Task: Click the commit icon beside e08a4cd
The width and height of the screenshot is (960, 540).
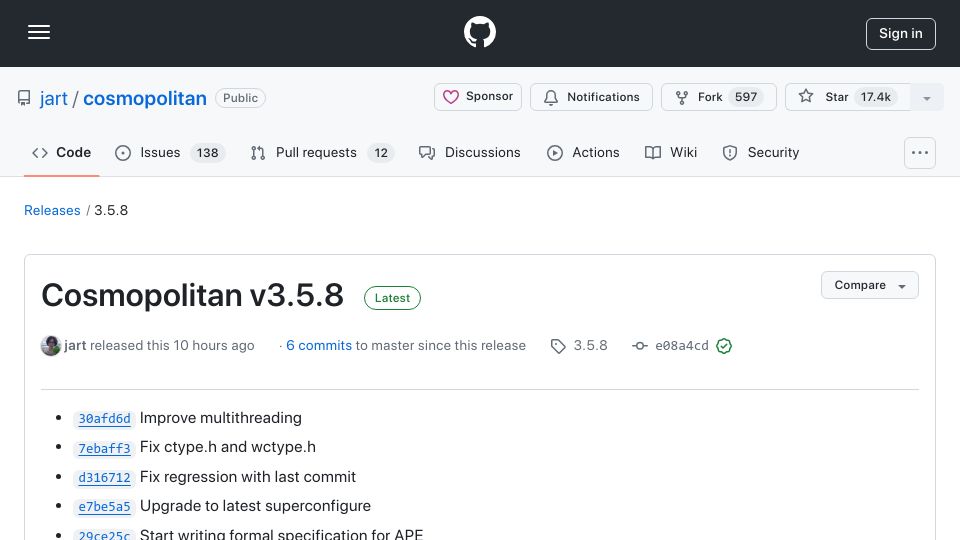Action: tap(640, 346)
